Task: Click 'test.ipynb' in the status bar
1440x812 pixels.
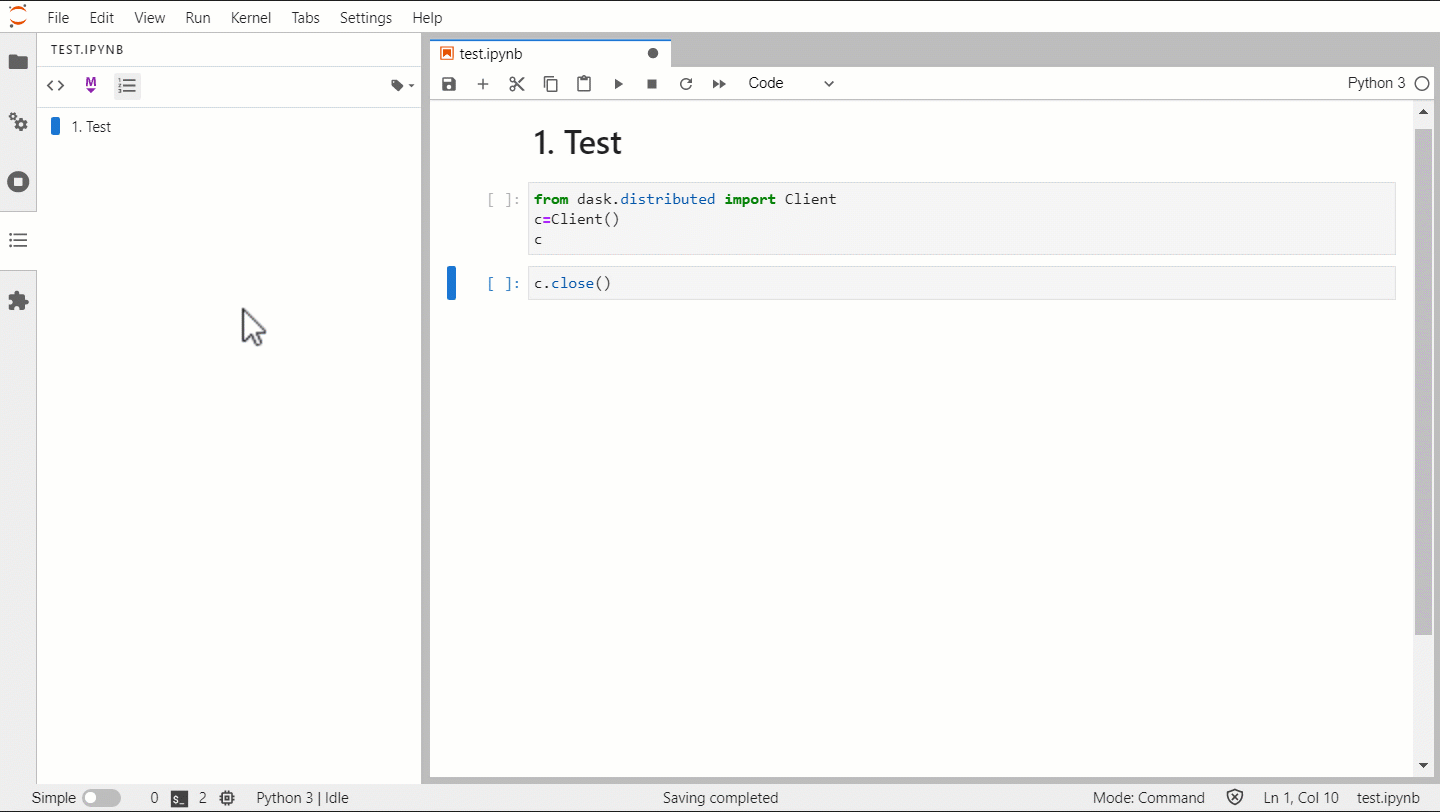Action: [x=1388, y=798]
